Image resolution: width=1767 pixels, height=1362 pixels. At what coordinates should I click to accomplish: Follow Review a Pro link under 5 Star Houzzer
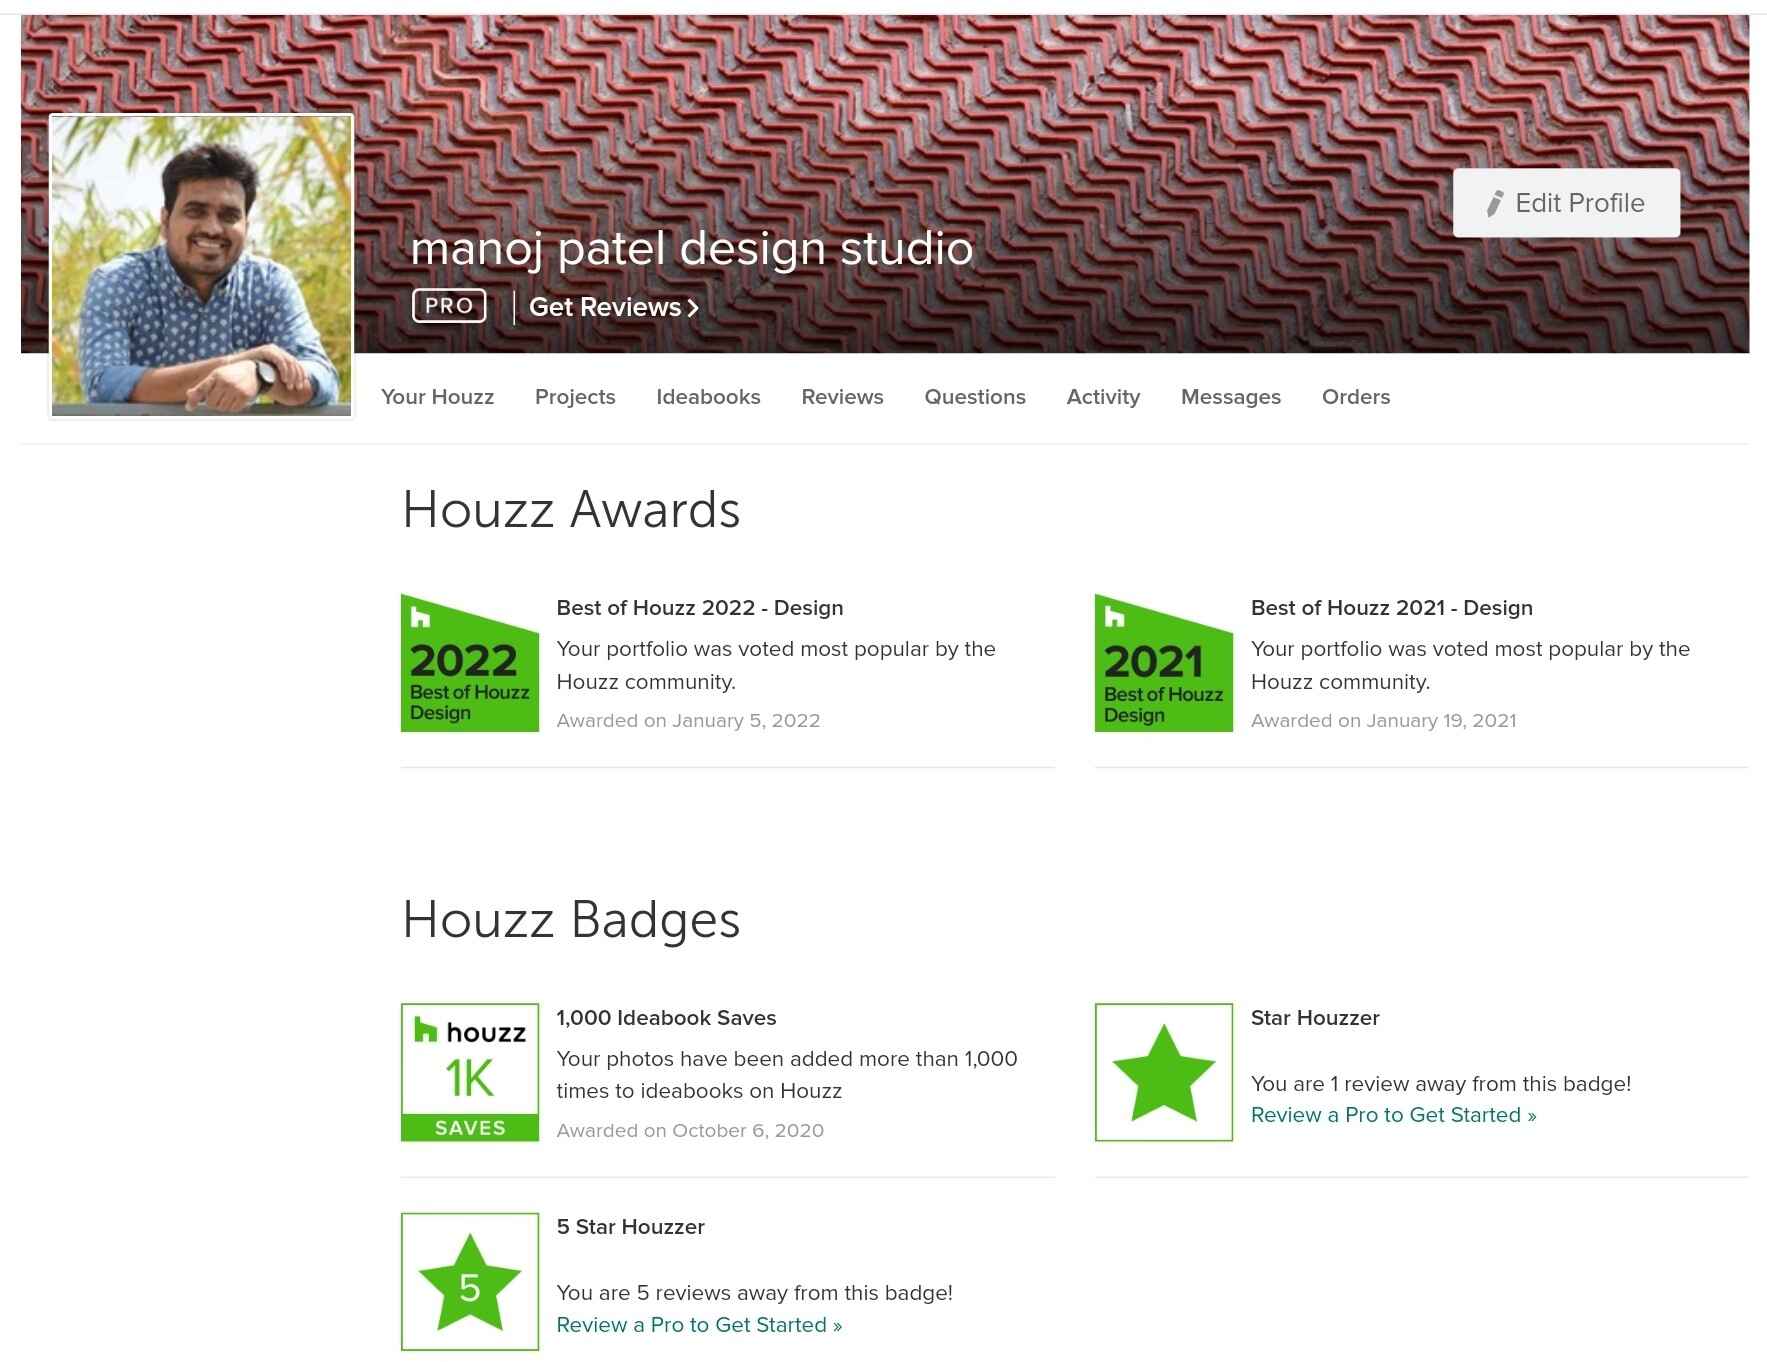[x=699, y=1325]
